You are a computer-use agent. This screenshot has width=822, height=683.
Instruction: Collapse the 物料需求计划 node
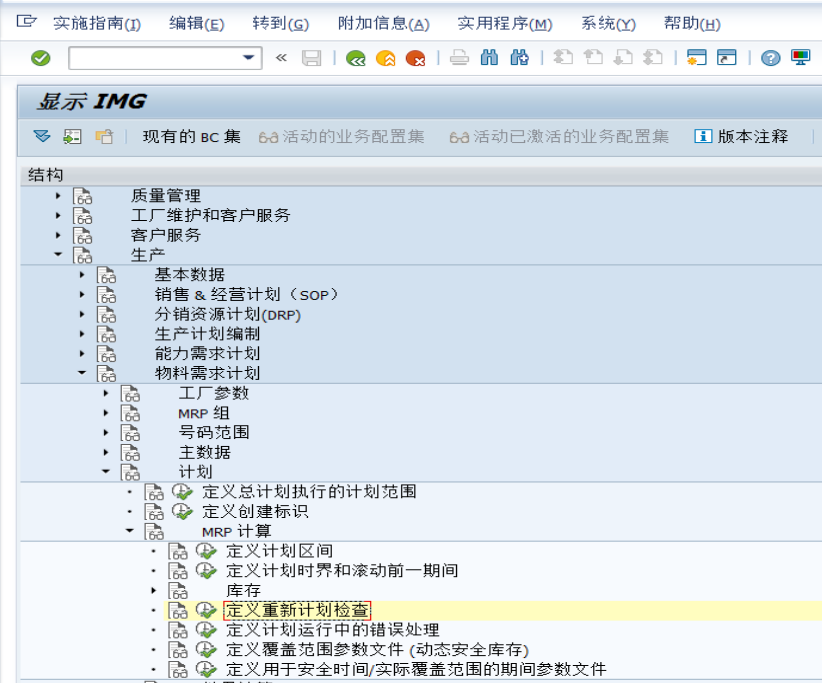82,373
